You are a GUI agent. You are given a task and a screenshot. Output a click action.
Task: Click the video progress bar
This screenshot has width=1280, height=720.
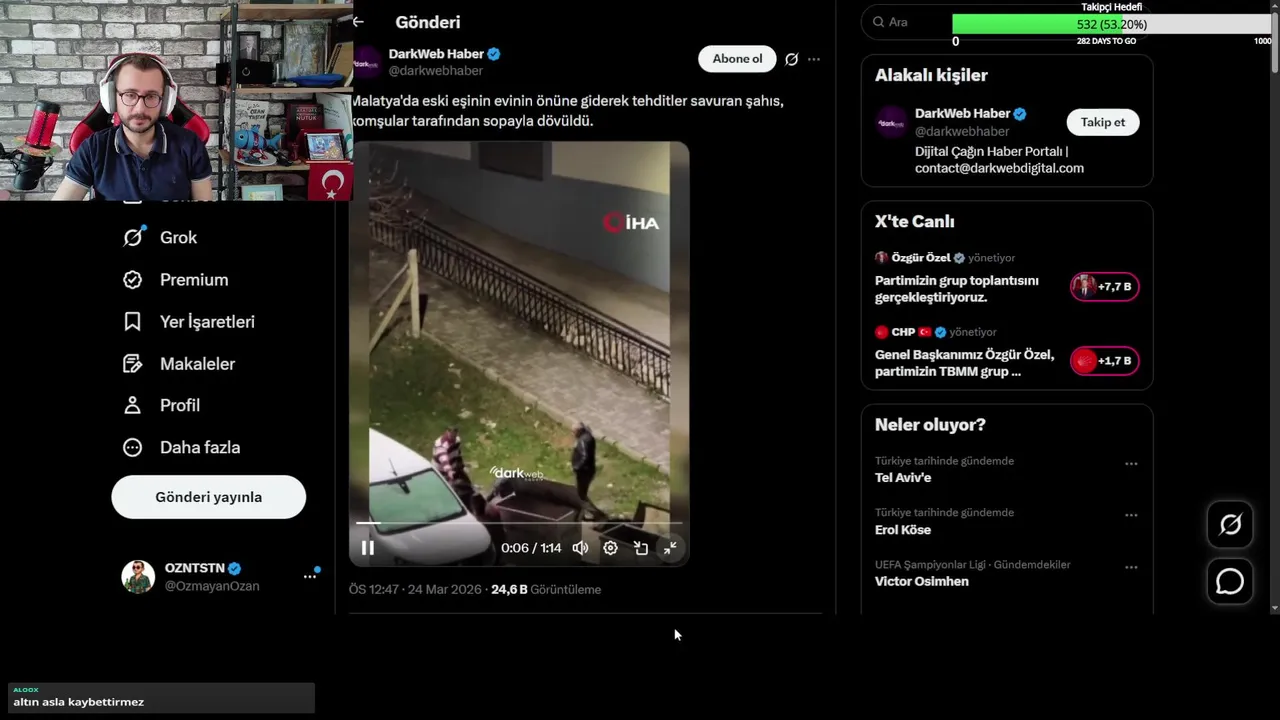pos(519,522)
